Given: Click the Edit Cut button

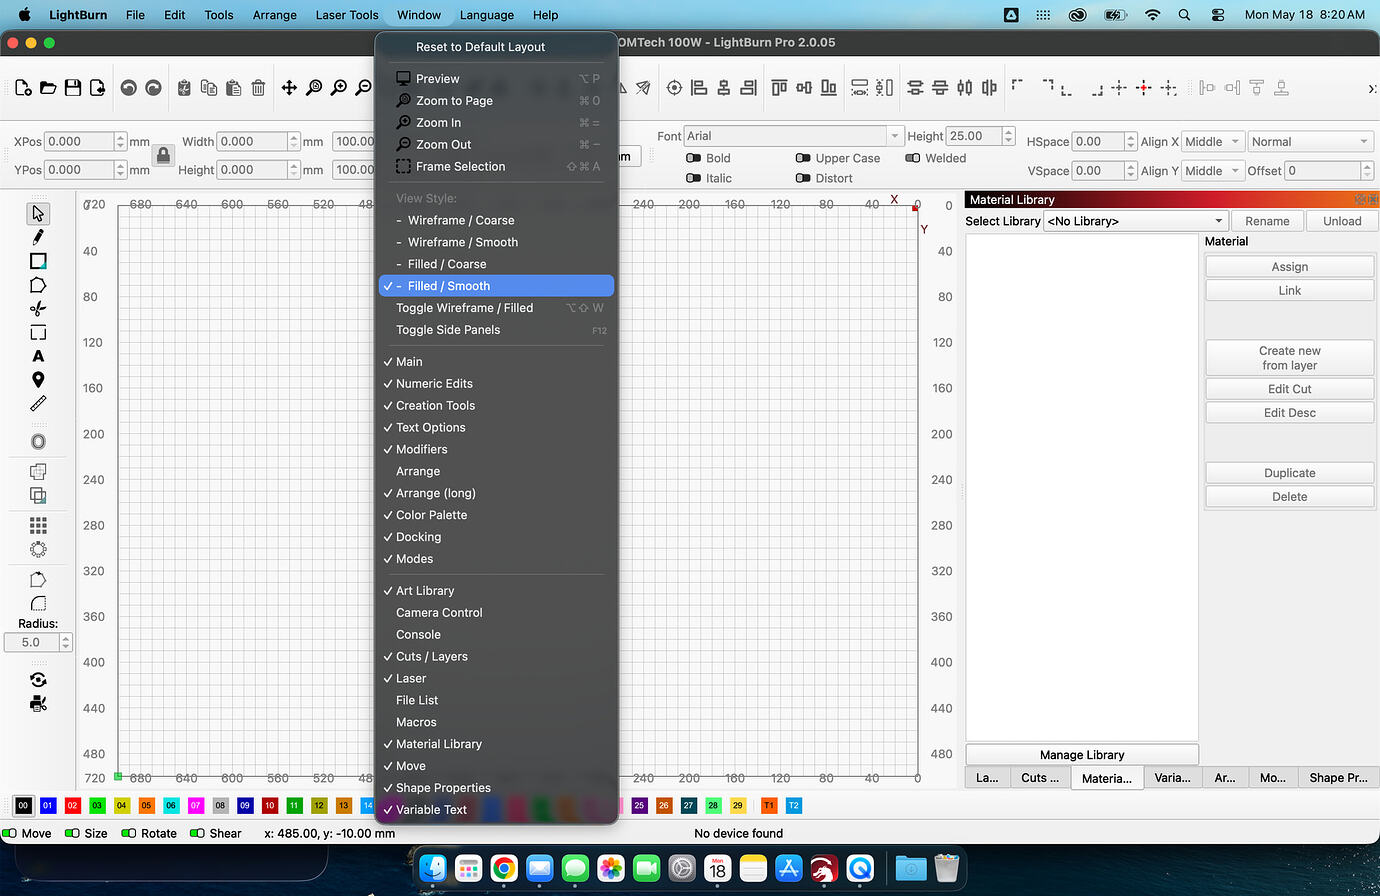Looking at the screenshot, I should coord(1290,389).
